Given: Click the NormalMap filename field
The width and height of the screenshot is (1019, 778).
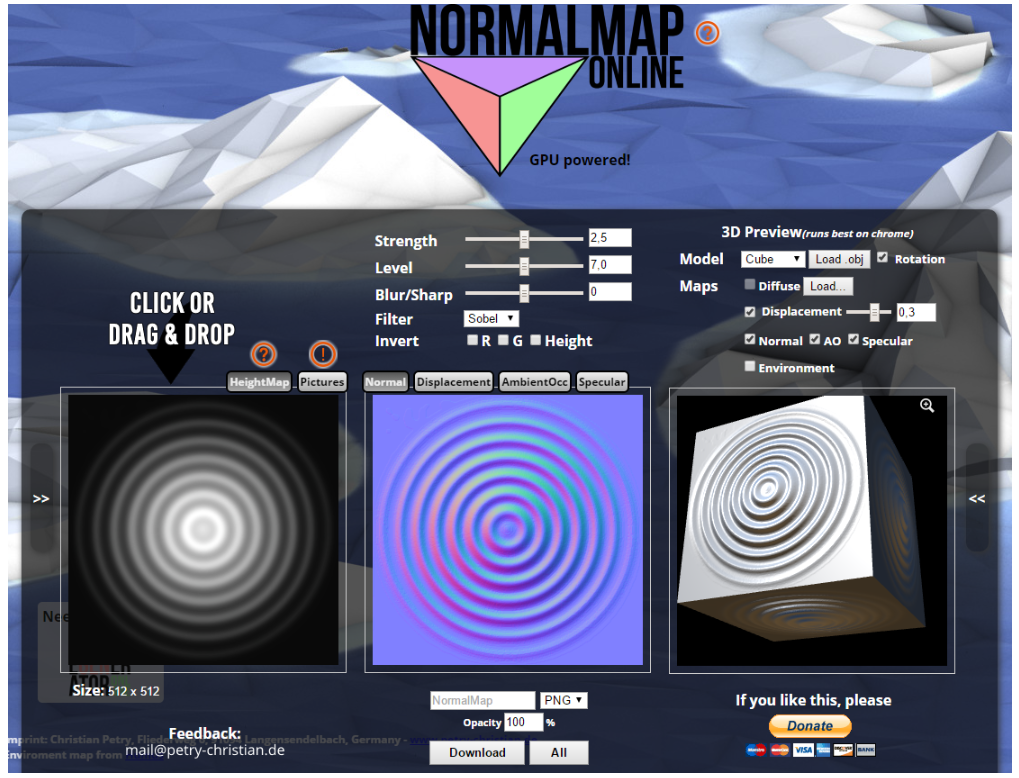Looking at the screenshot, I should coord(483,700).
